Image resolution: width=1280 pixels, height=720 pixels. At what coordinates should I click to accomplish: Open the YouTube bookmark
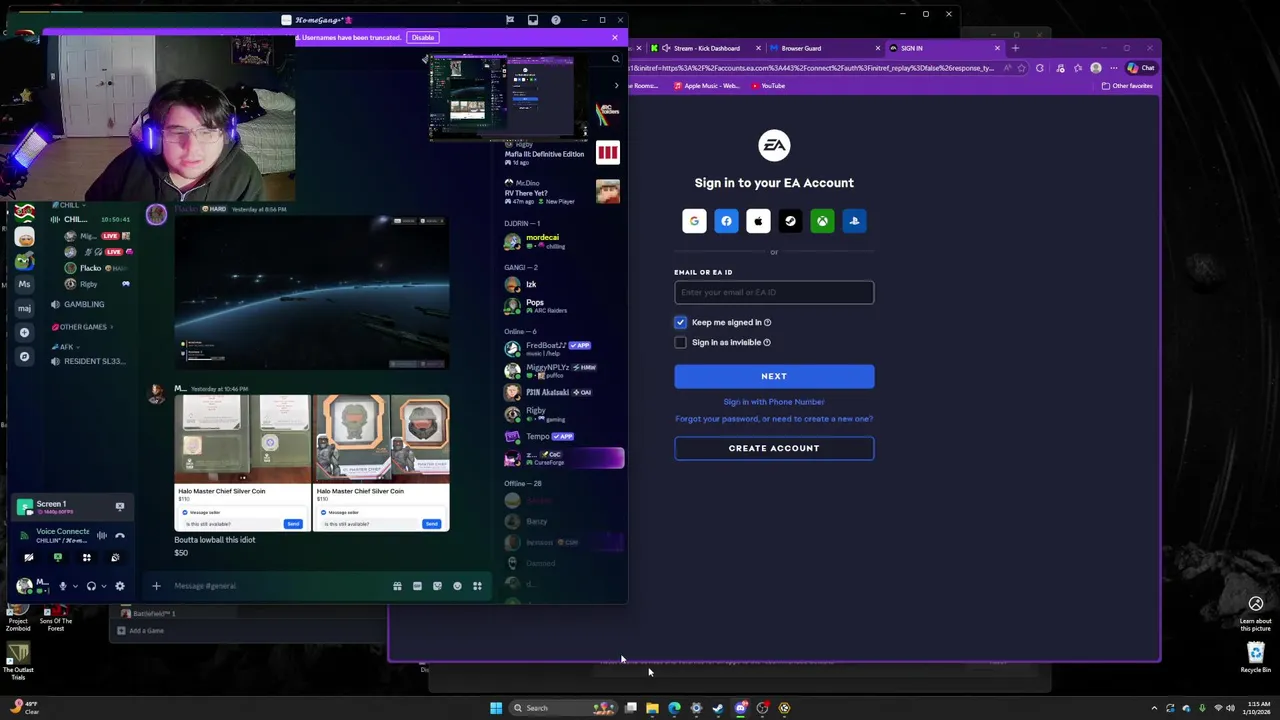click(767, 86)
